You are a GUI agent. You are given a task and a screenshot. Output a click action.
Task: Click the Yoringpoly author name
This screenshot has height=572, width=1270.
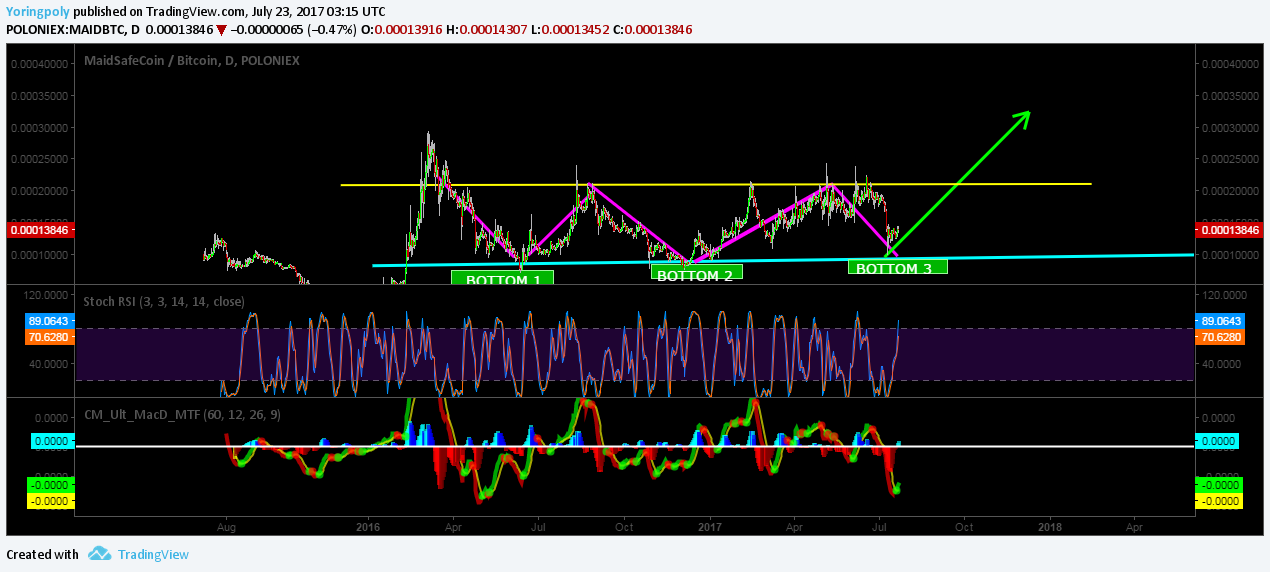tap(36, 10)
